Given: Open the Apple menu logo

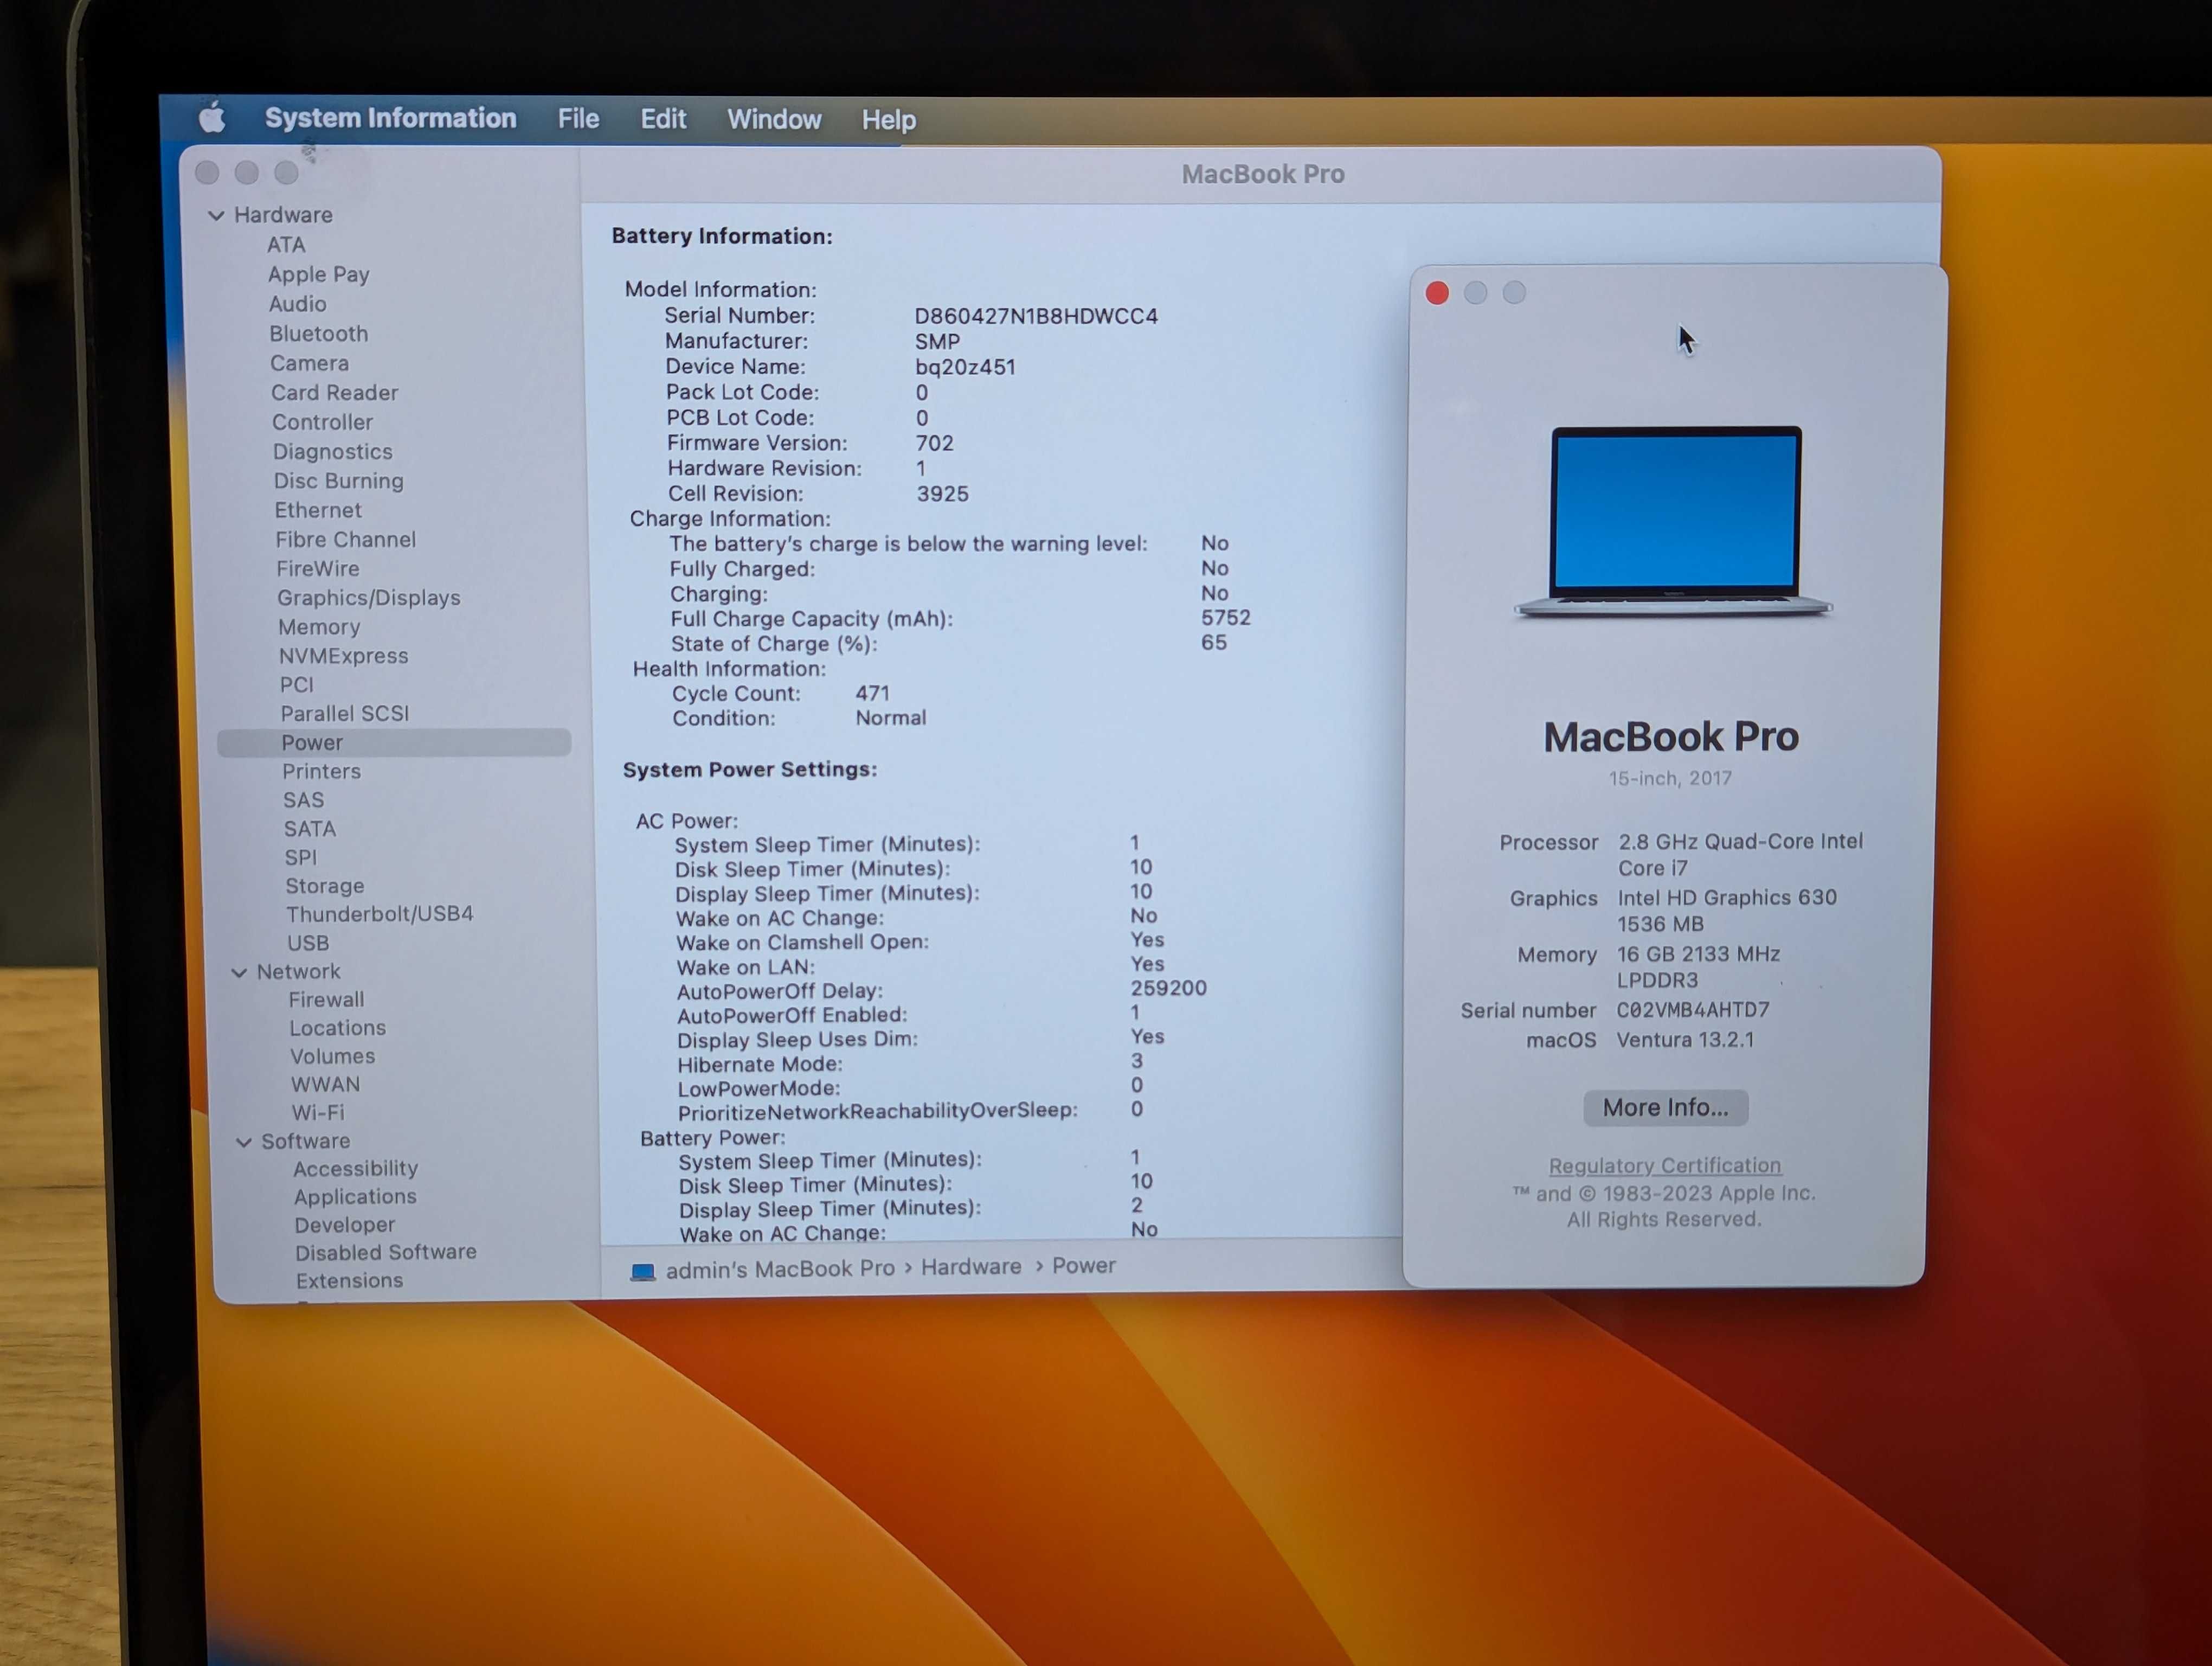Looking at the screenshot, I should [x=212, y=118].
